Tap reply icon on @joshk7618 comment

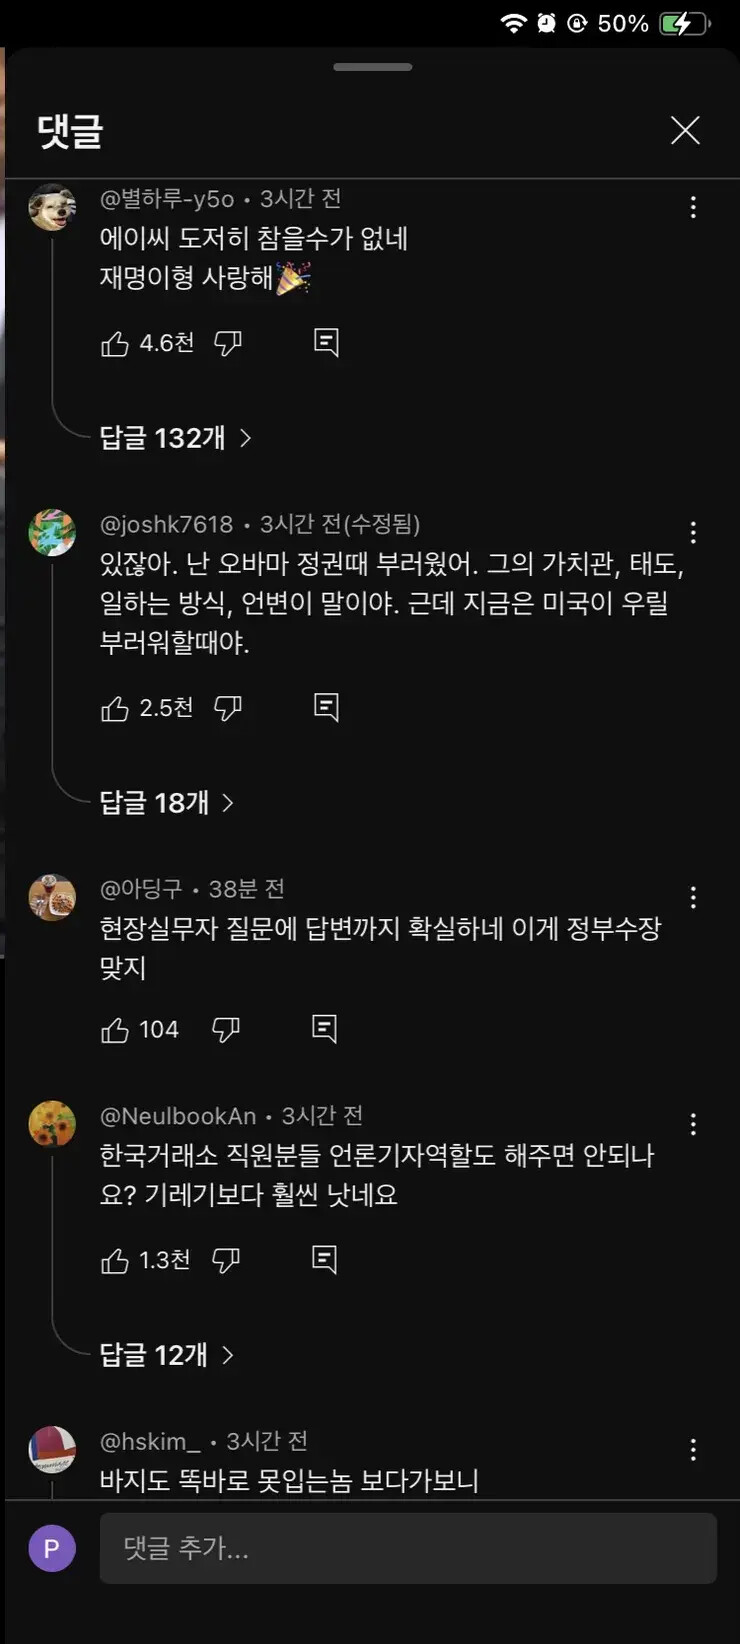pos(326,708)
